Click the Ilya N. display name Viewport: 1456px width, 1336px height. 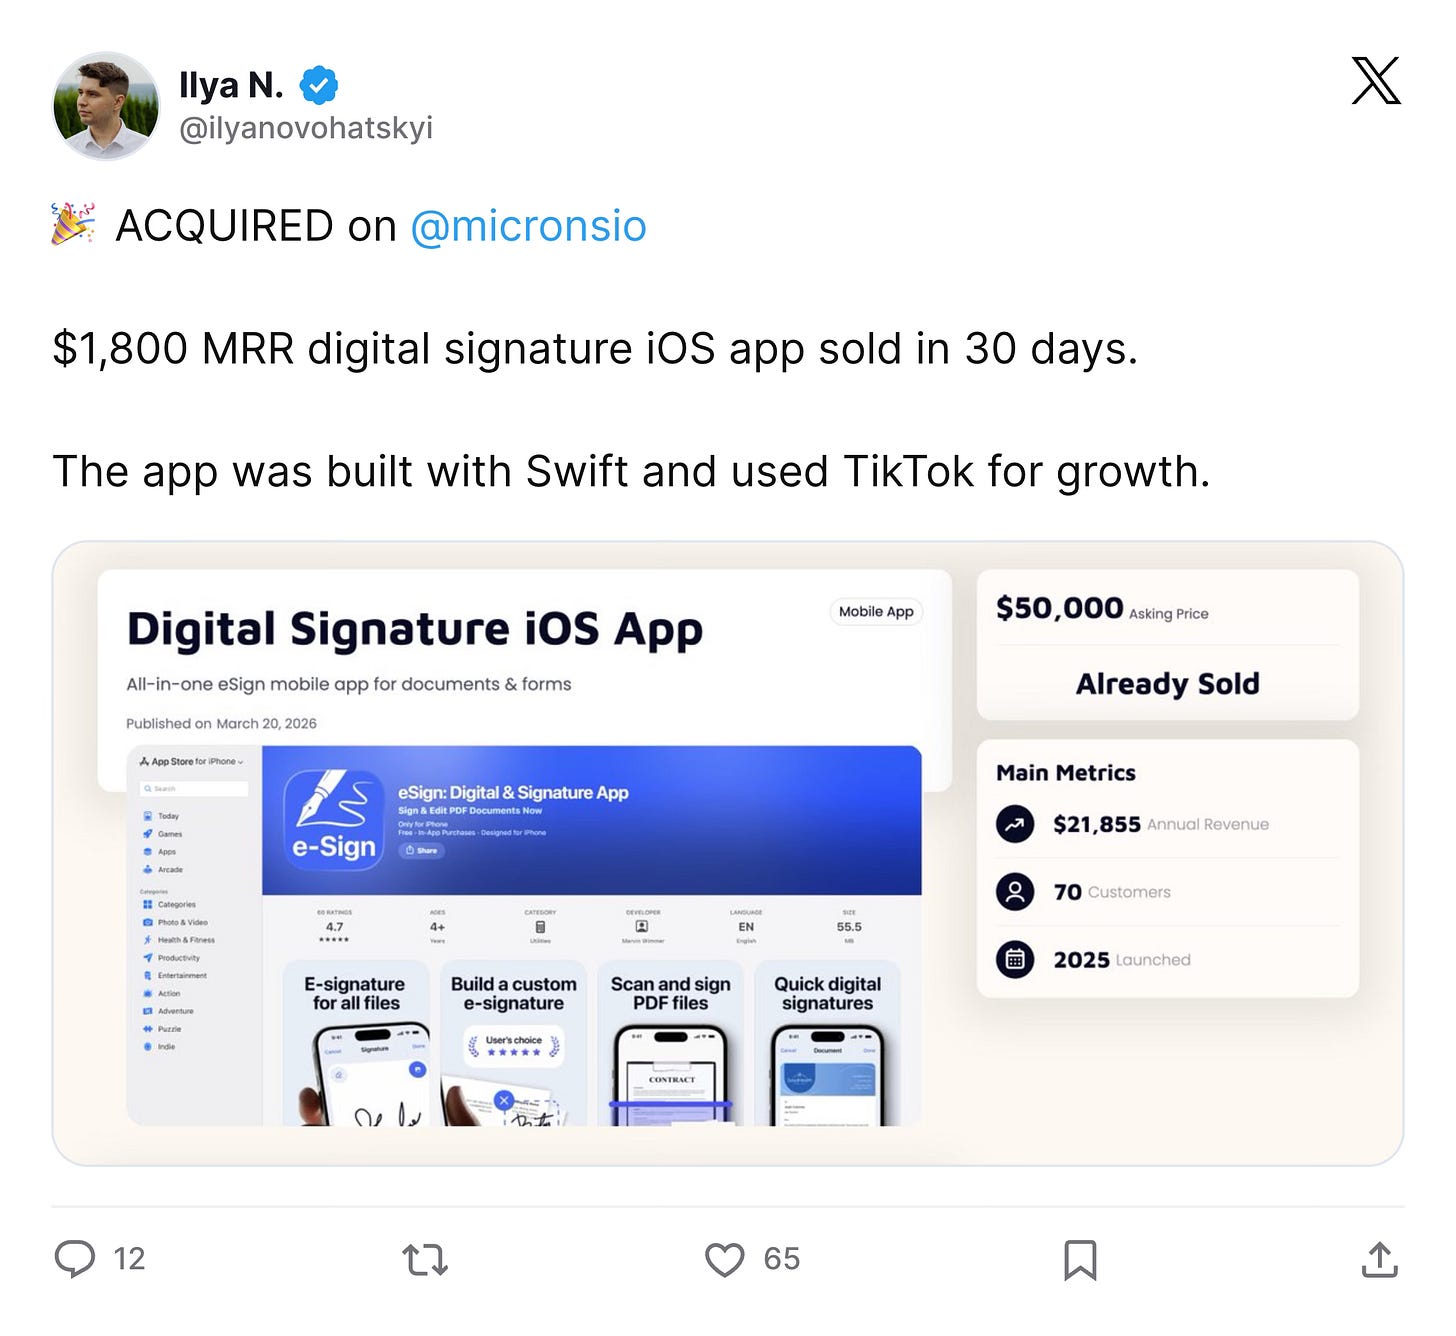[231, 86]
